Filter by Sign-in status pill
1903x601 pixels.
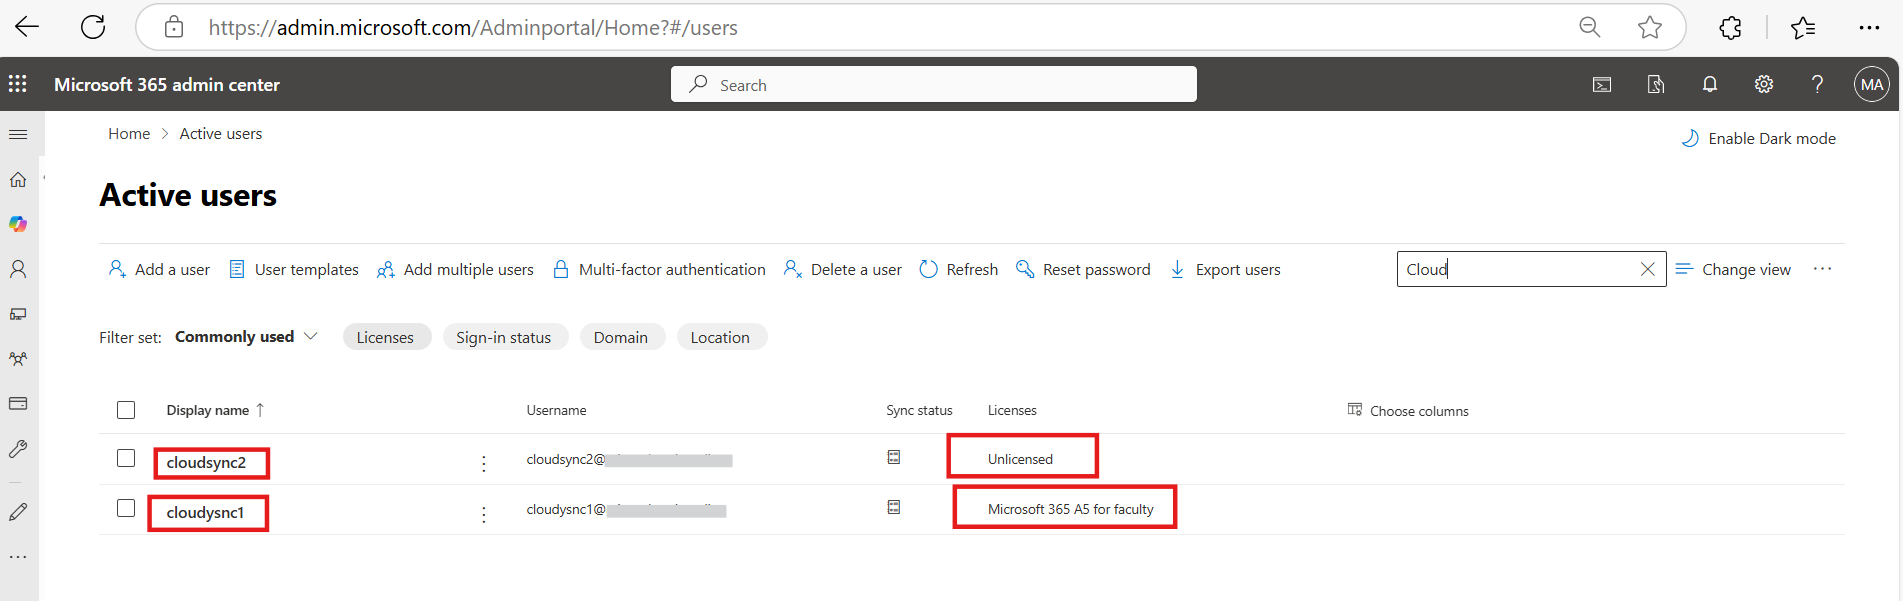click(504, 337)
